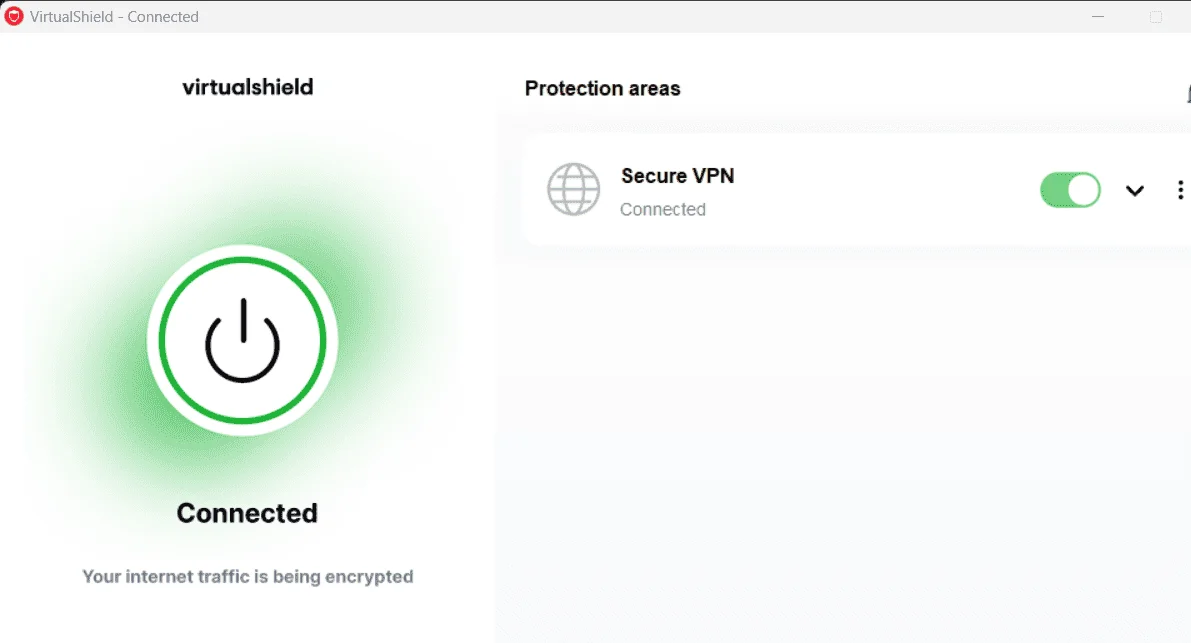Screen dimensions: 1191x643
Task: Click the large power button icon
Action: tap(242, 340)
